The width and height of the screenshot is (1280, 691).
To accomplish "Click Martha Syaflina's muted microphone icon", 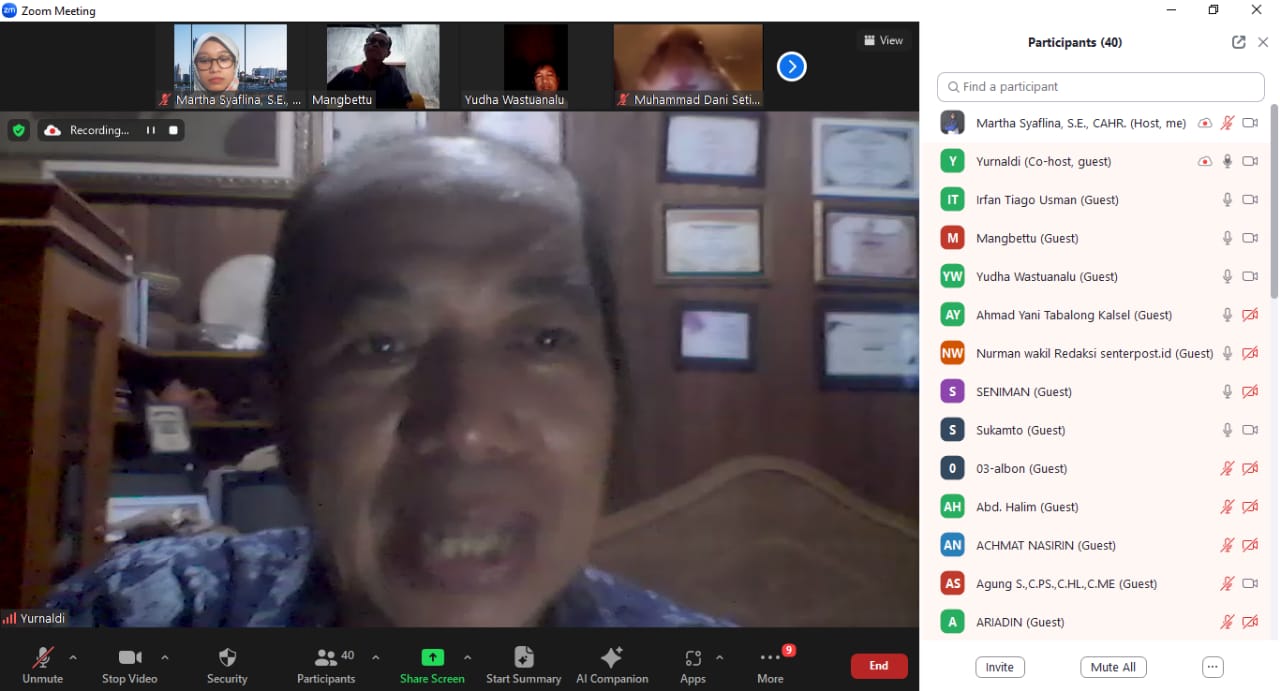I will 1227,123.
